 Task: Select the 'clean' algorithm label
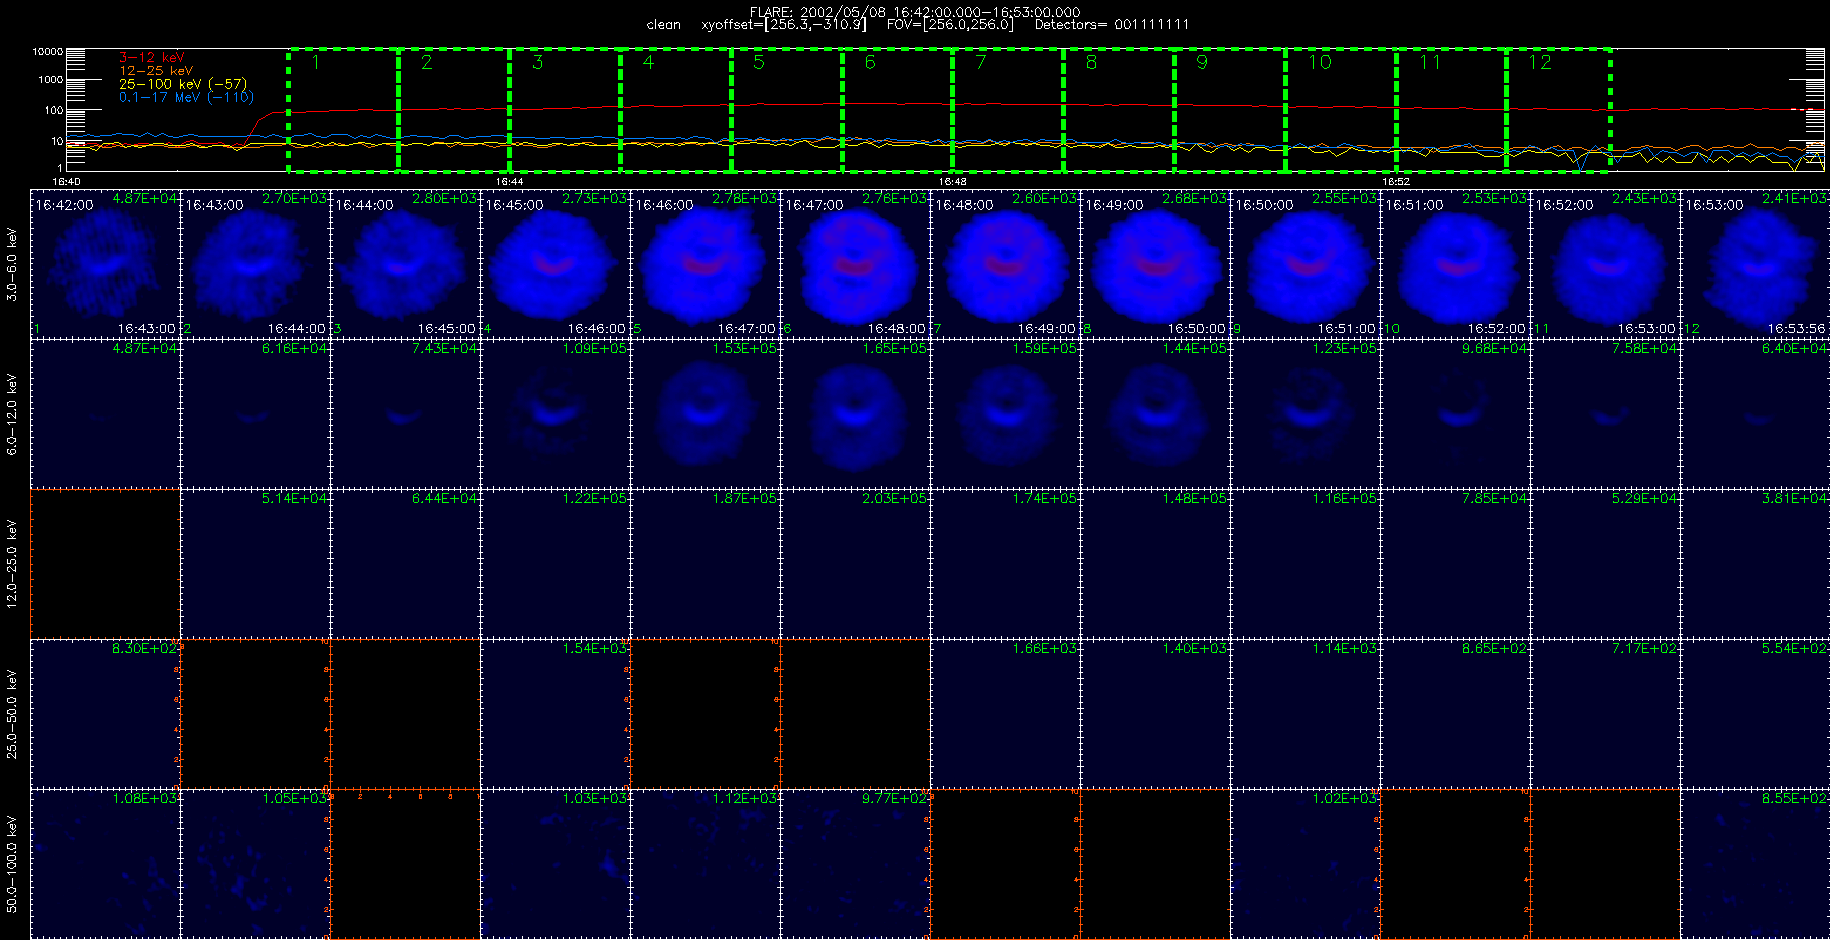(x=663, y=25)
